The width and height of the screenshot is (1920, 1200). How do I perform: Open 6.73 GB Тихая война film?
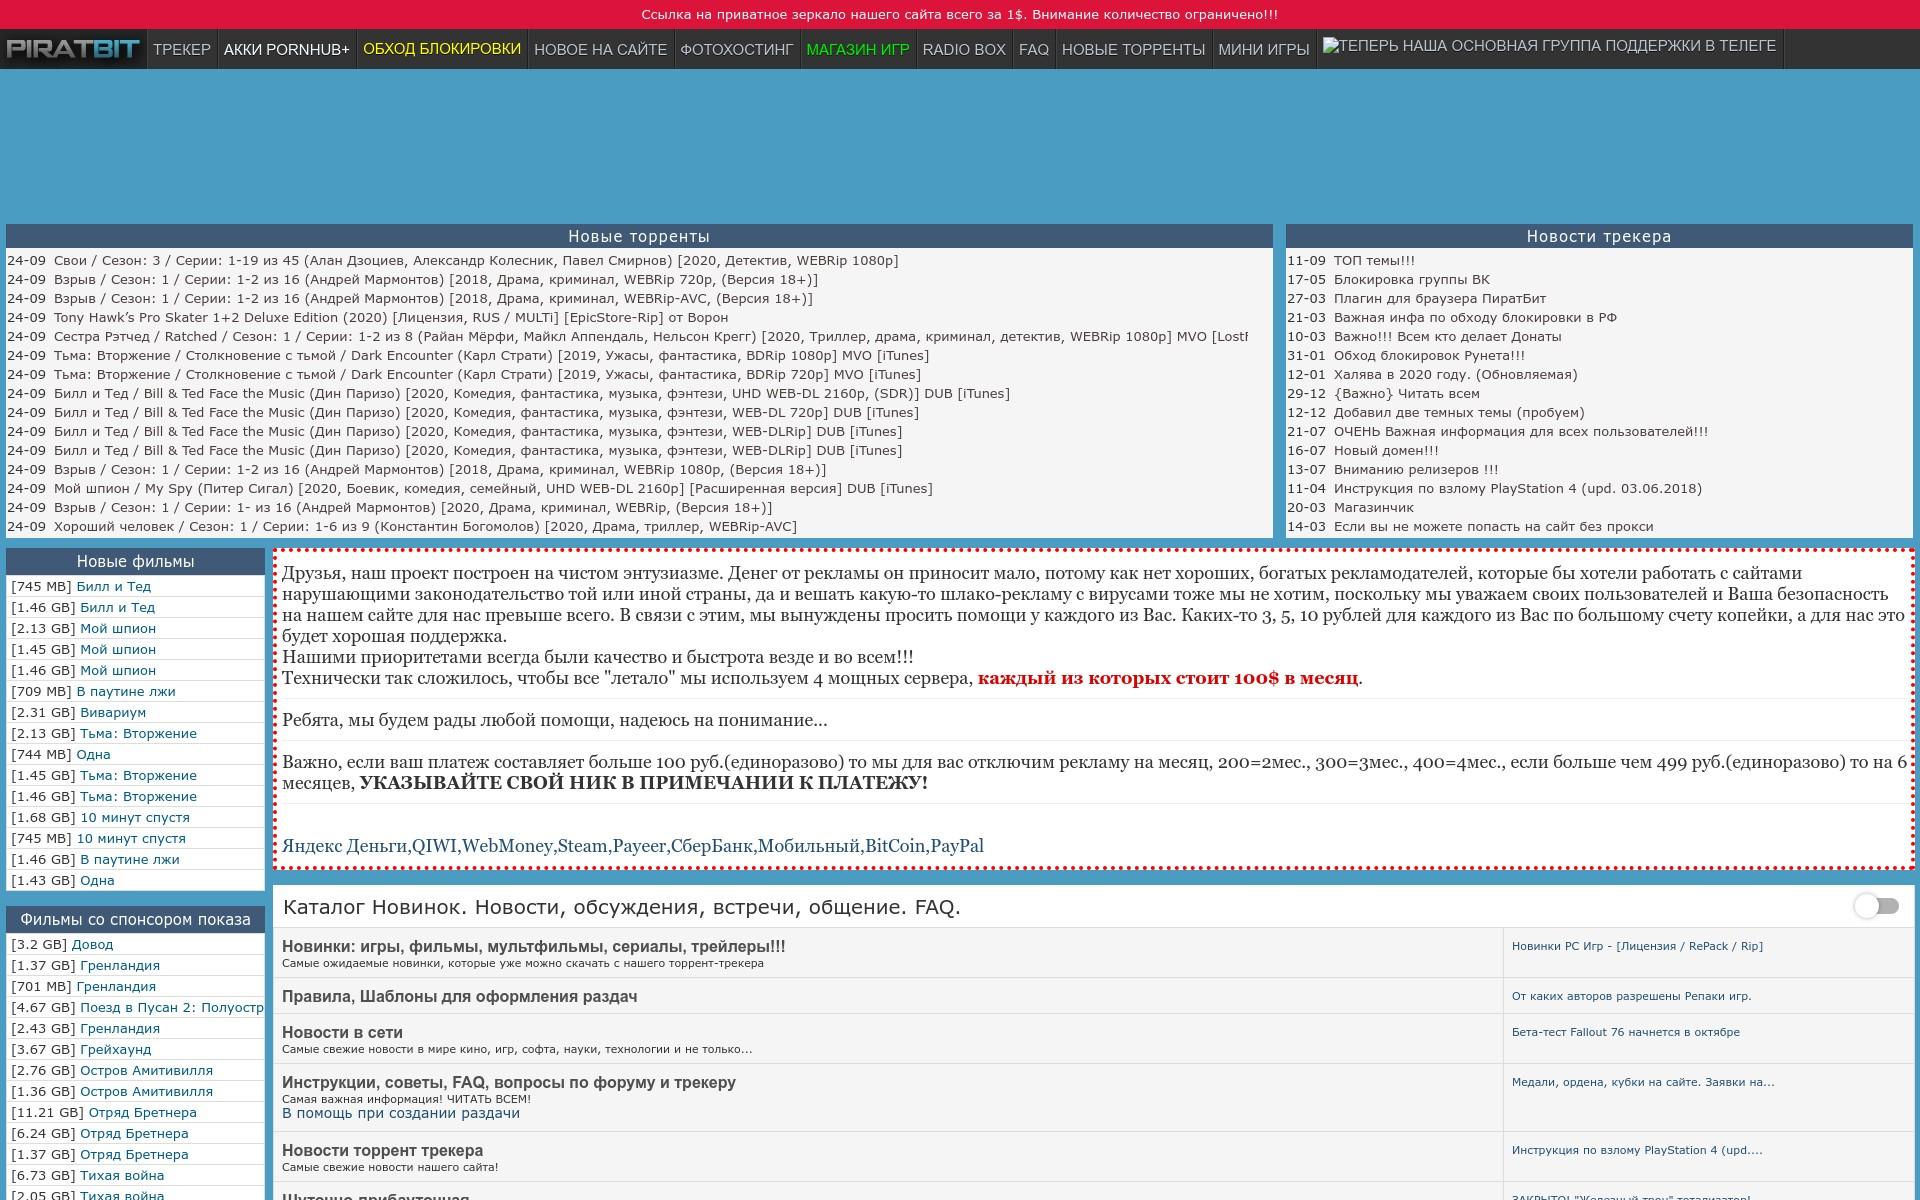pyautogui.click(x=122, y=1175)
